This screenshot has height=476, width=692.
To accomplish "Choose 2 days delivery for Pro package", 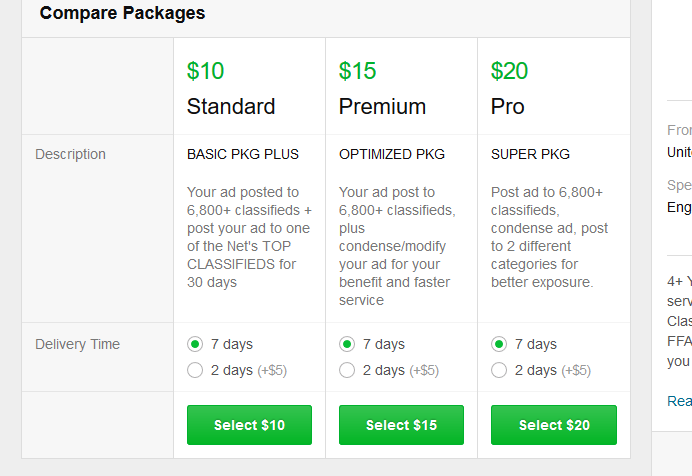I will pos(499,370).
